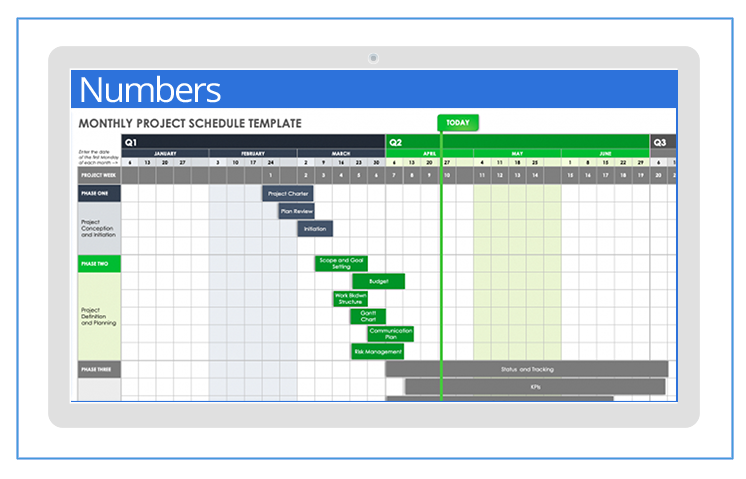
Task: Click the Budget task bar
Action: (379, 281)
